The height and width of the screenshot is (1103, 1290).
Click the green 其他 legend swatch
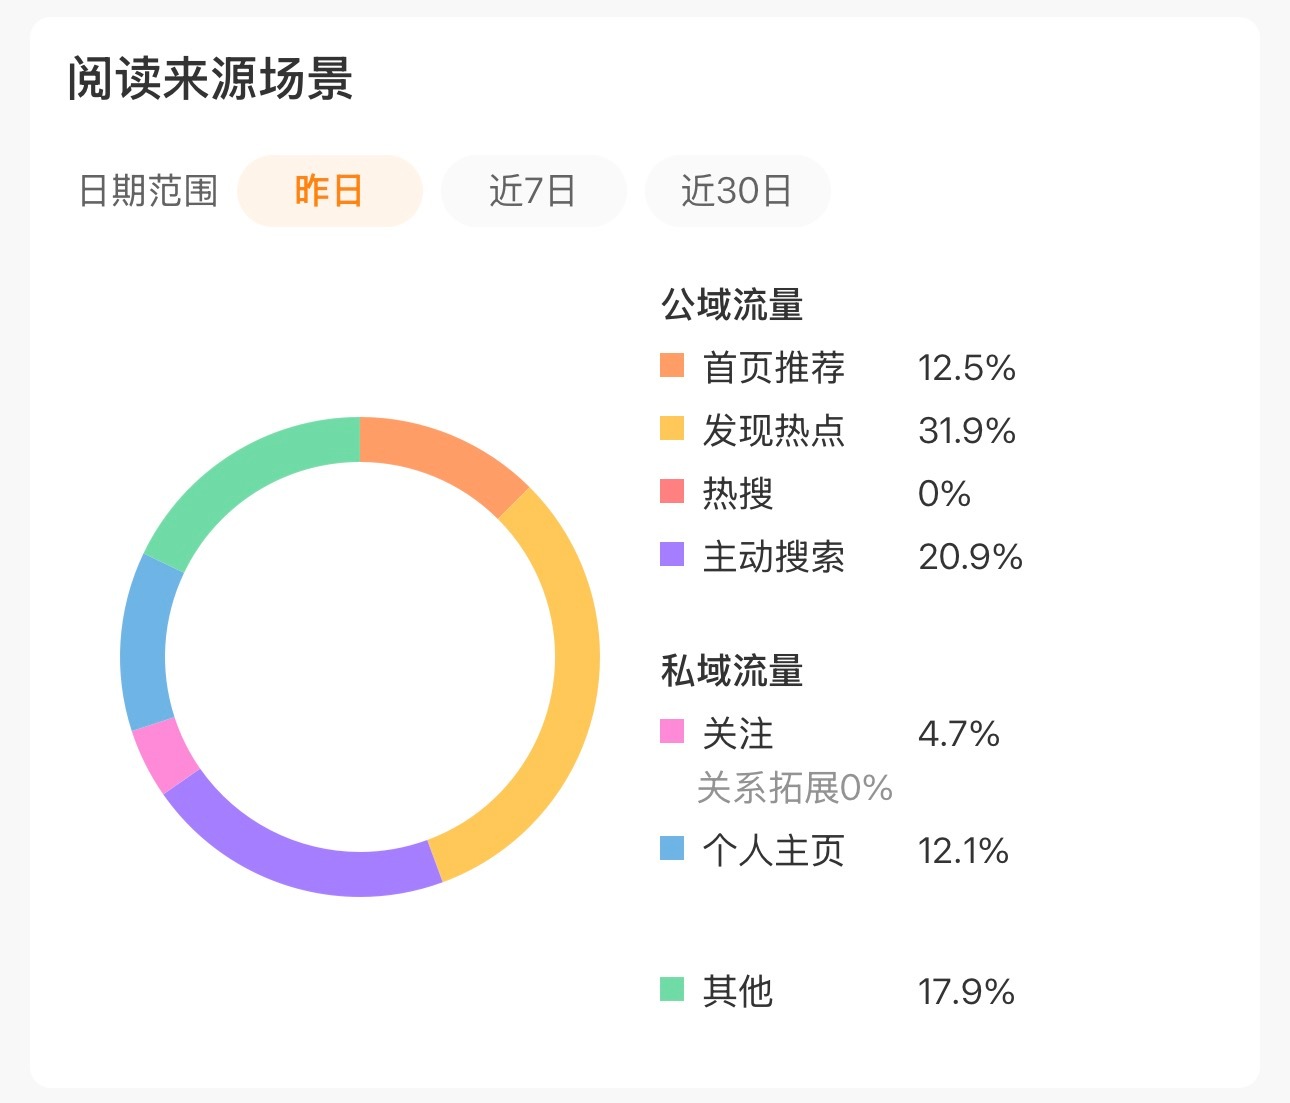(x=670, y=991)
